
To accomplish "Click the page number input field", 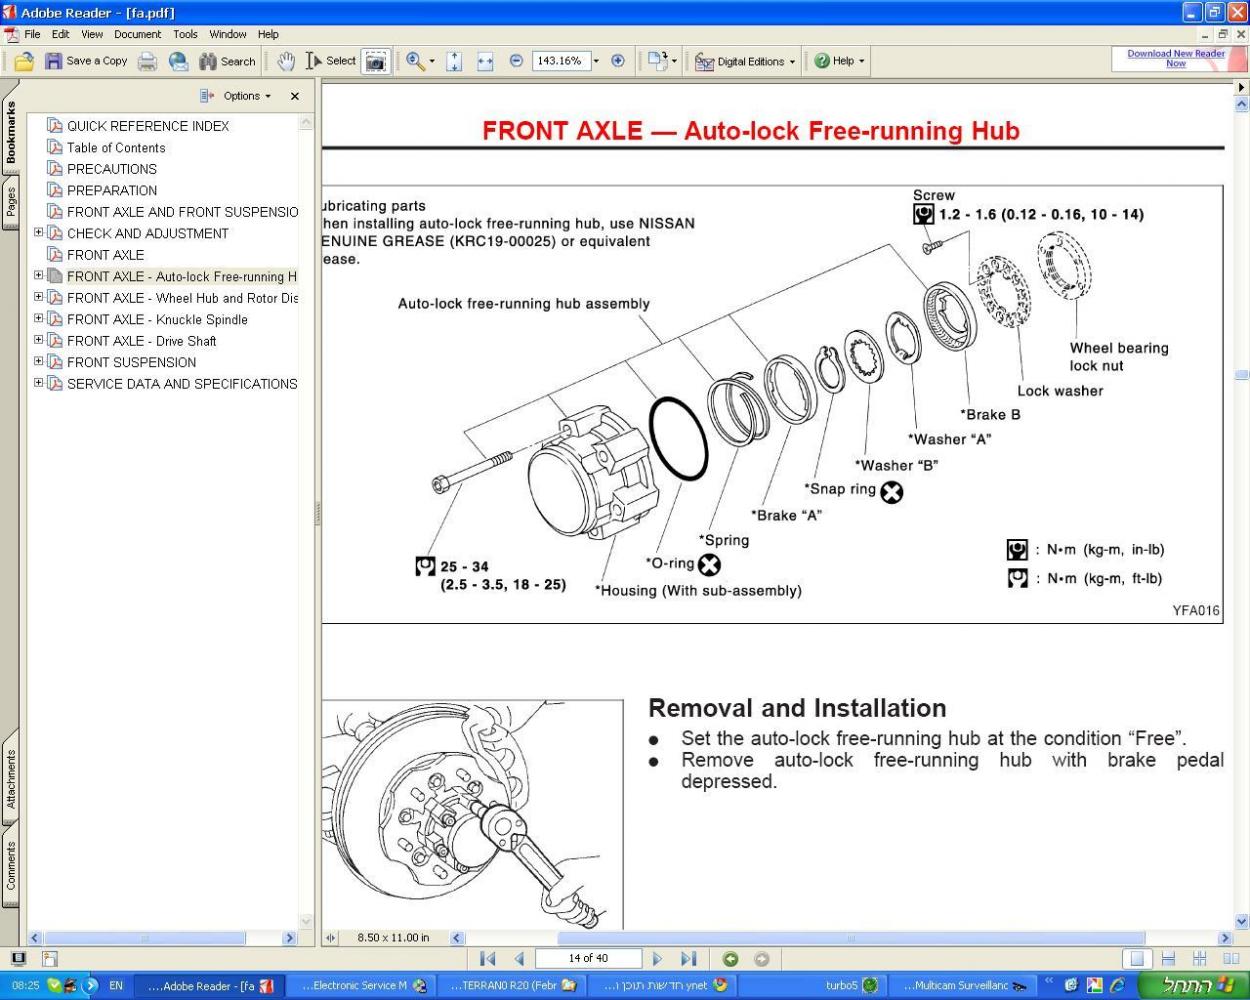I will coord(588,959).
